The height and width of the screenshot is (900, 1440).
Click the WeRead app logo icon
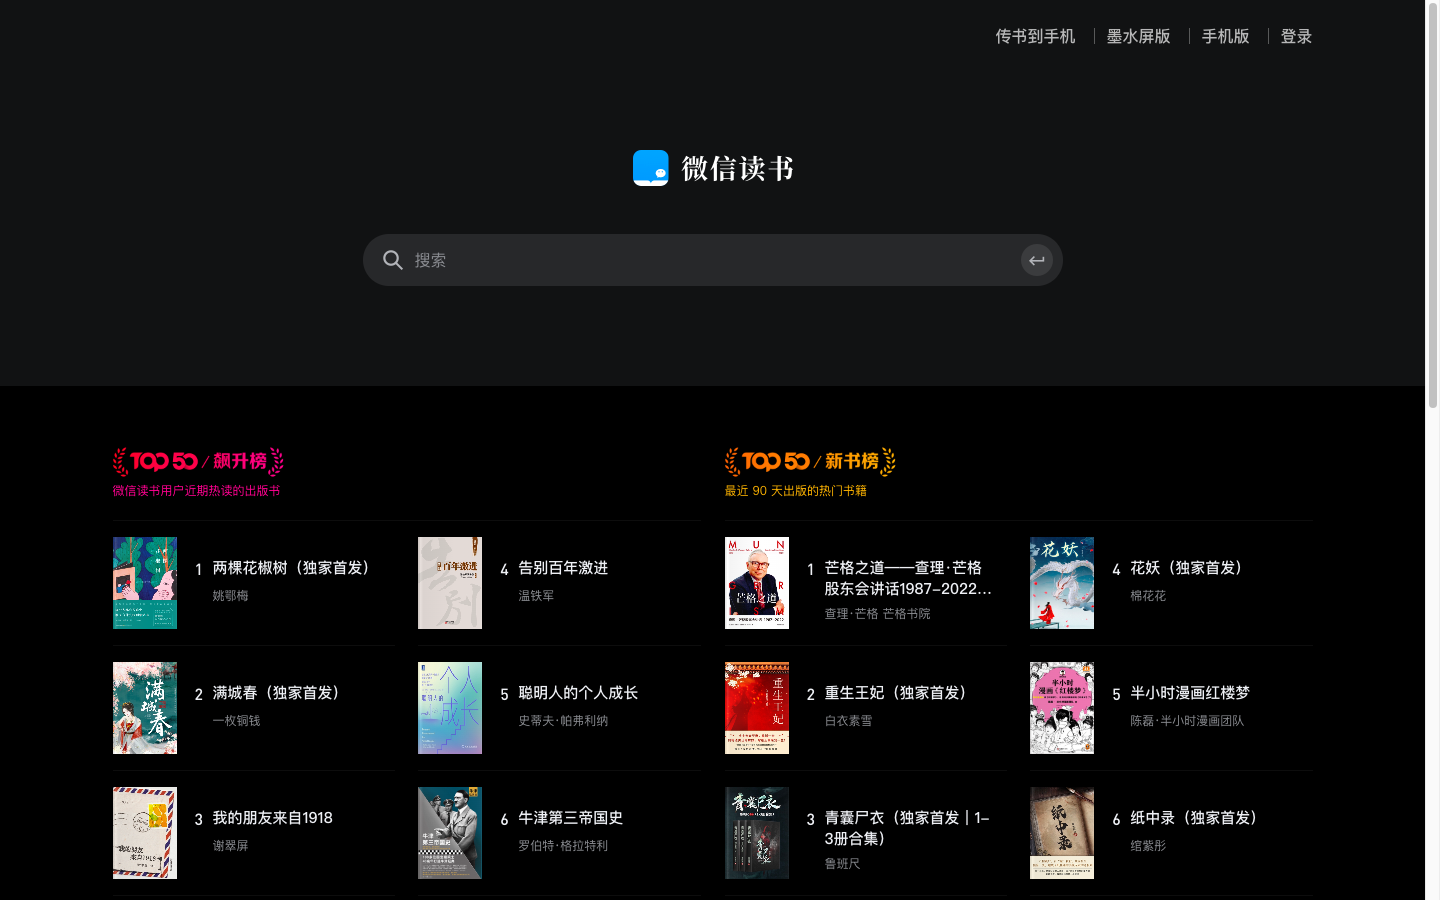pyautogui.click(x=650, y=168)
